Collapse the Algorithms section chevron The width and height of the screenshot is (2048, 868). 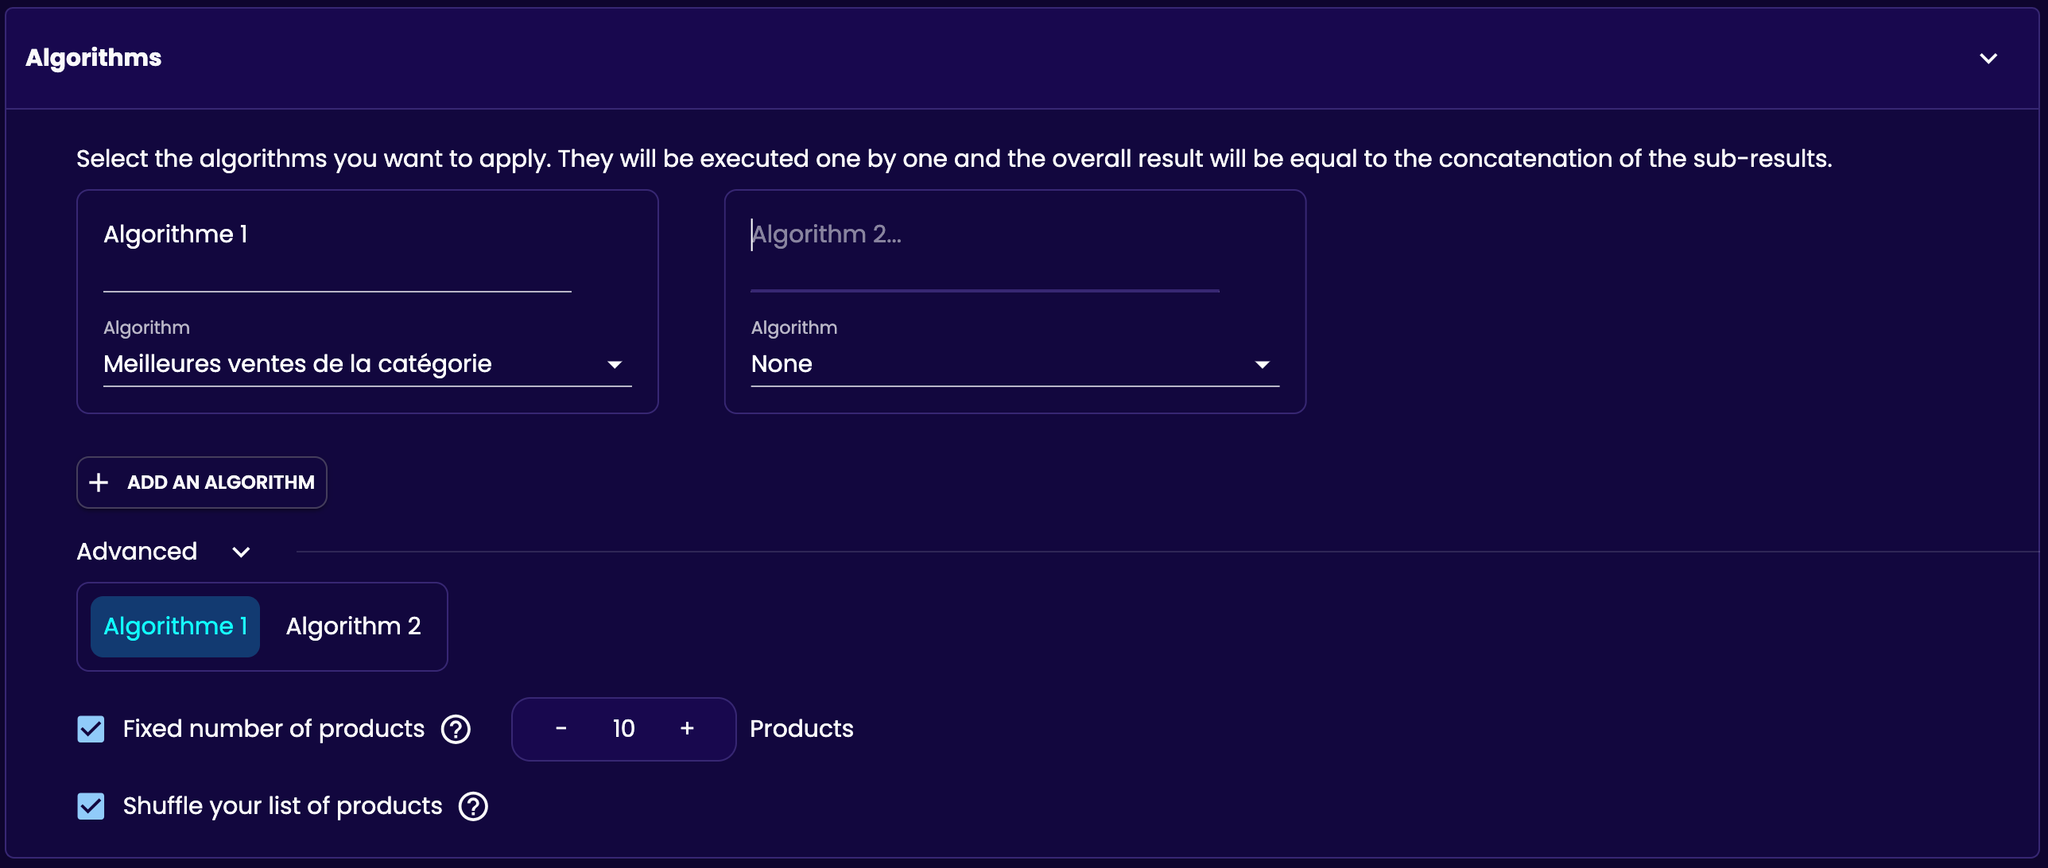point(1988,58)
